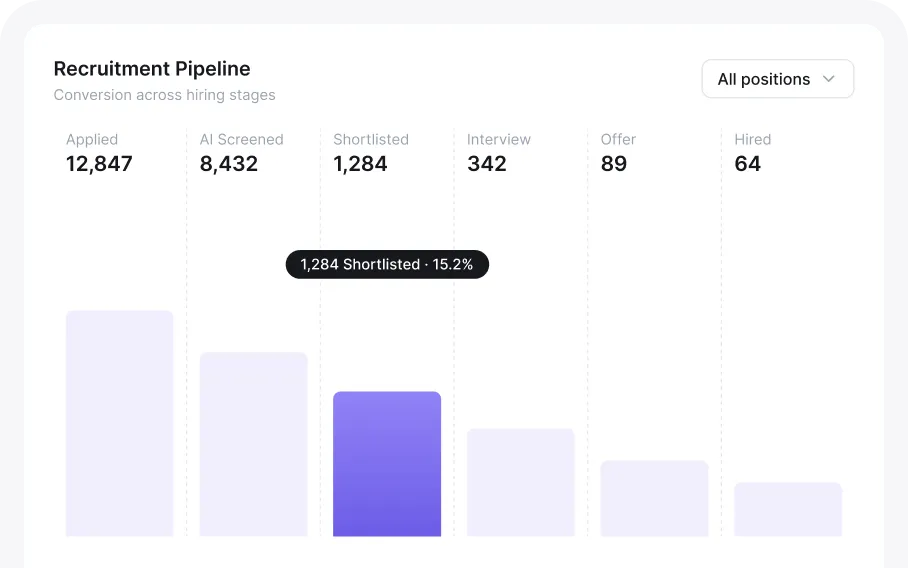This screenshot has width=908, height=568.
Task: Click the chevron in All positions selector
Action: (x=829, y=79)
